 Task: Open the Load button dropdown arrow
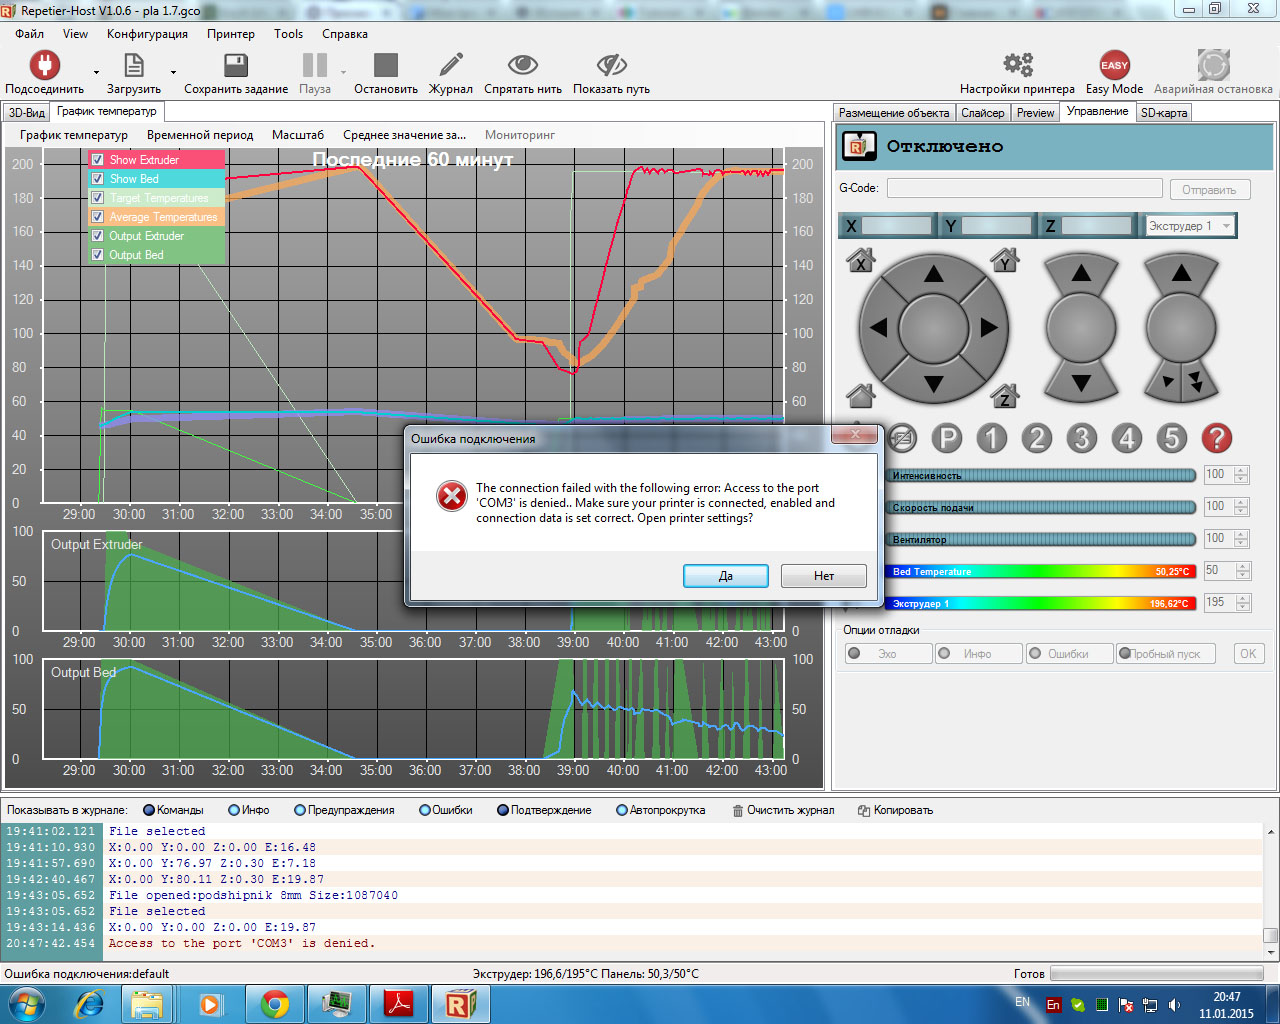[x=173, y=73]
